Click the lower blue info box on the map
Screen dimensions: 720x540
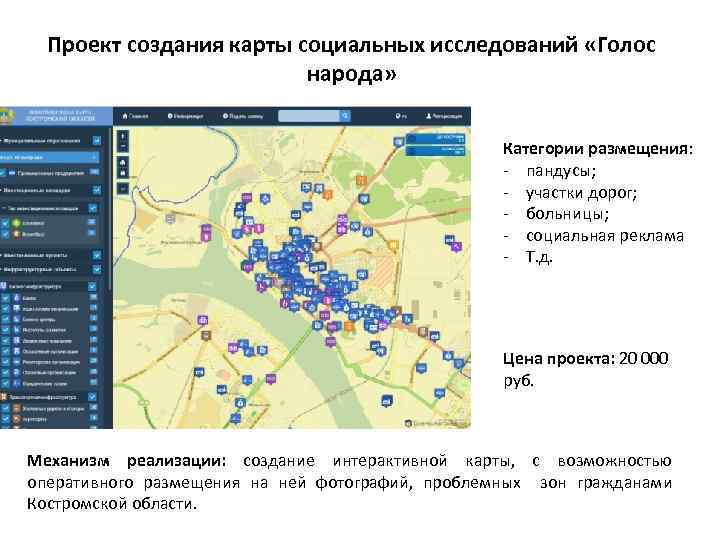pyautogui.click(x=435, y=150)
